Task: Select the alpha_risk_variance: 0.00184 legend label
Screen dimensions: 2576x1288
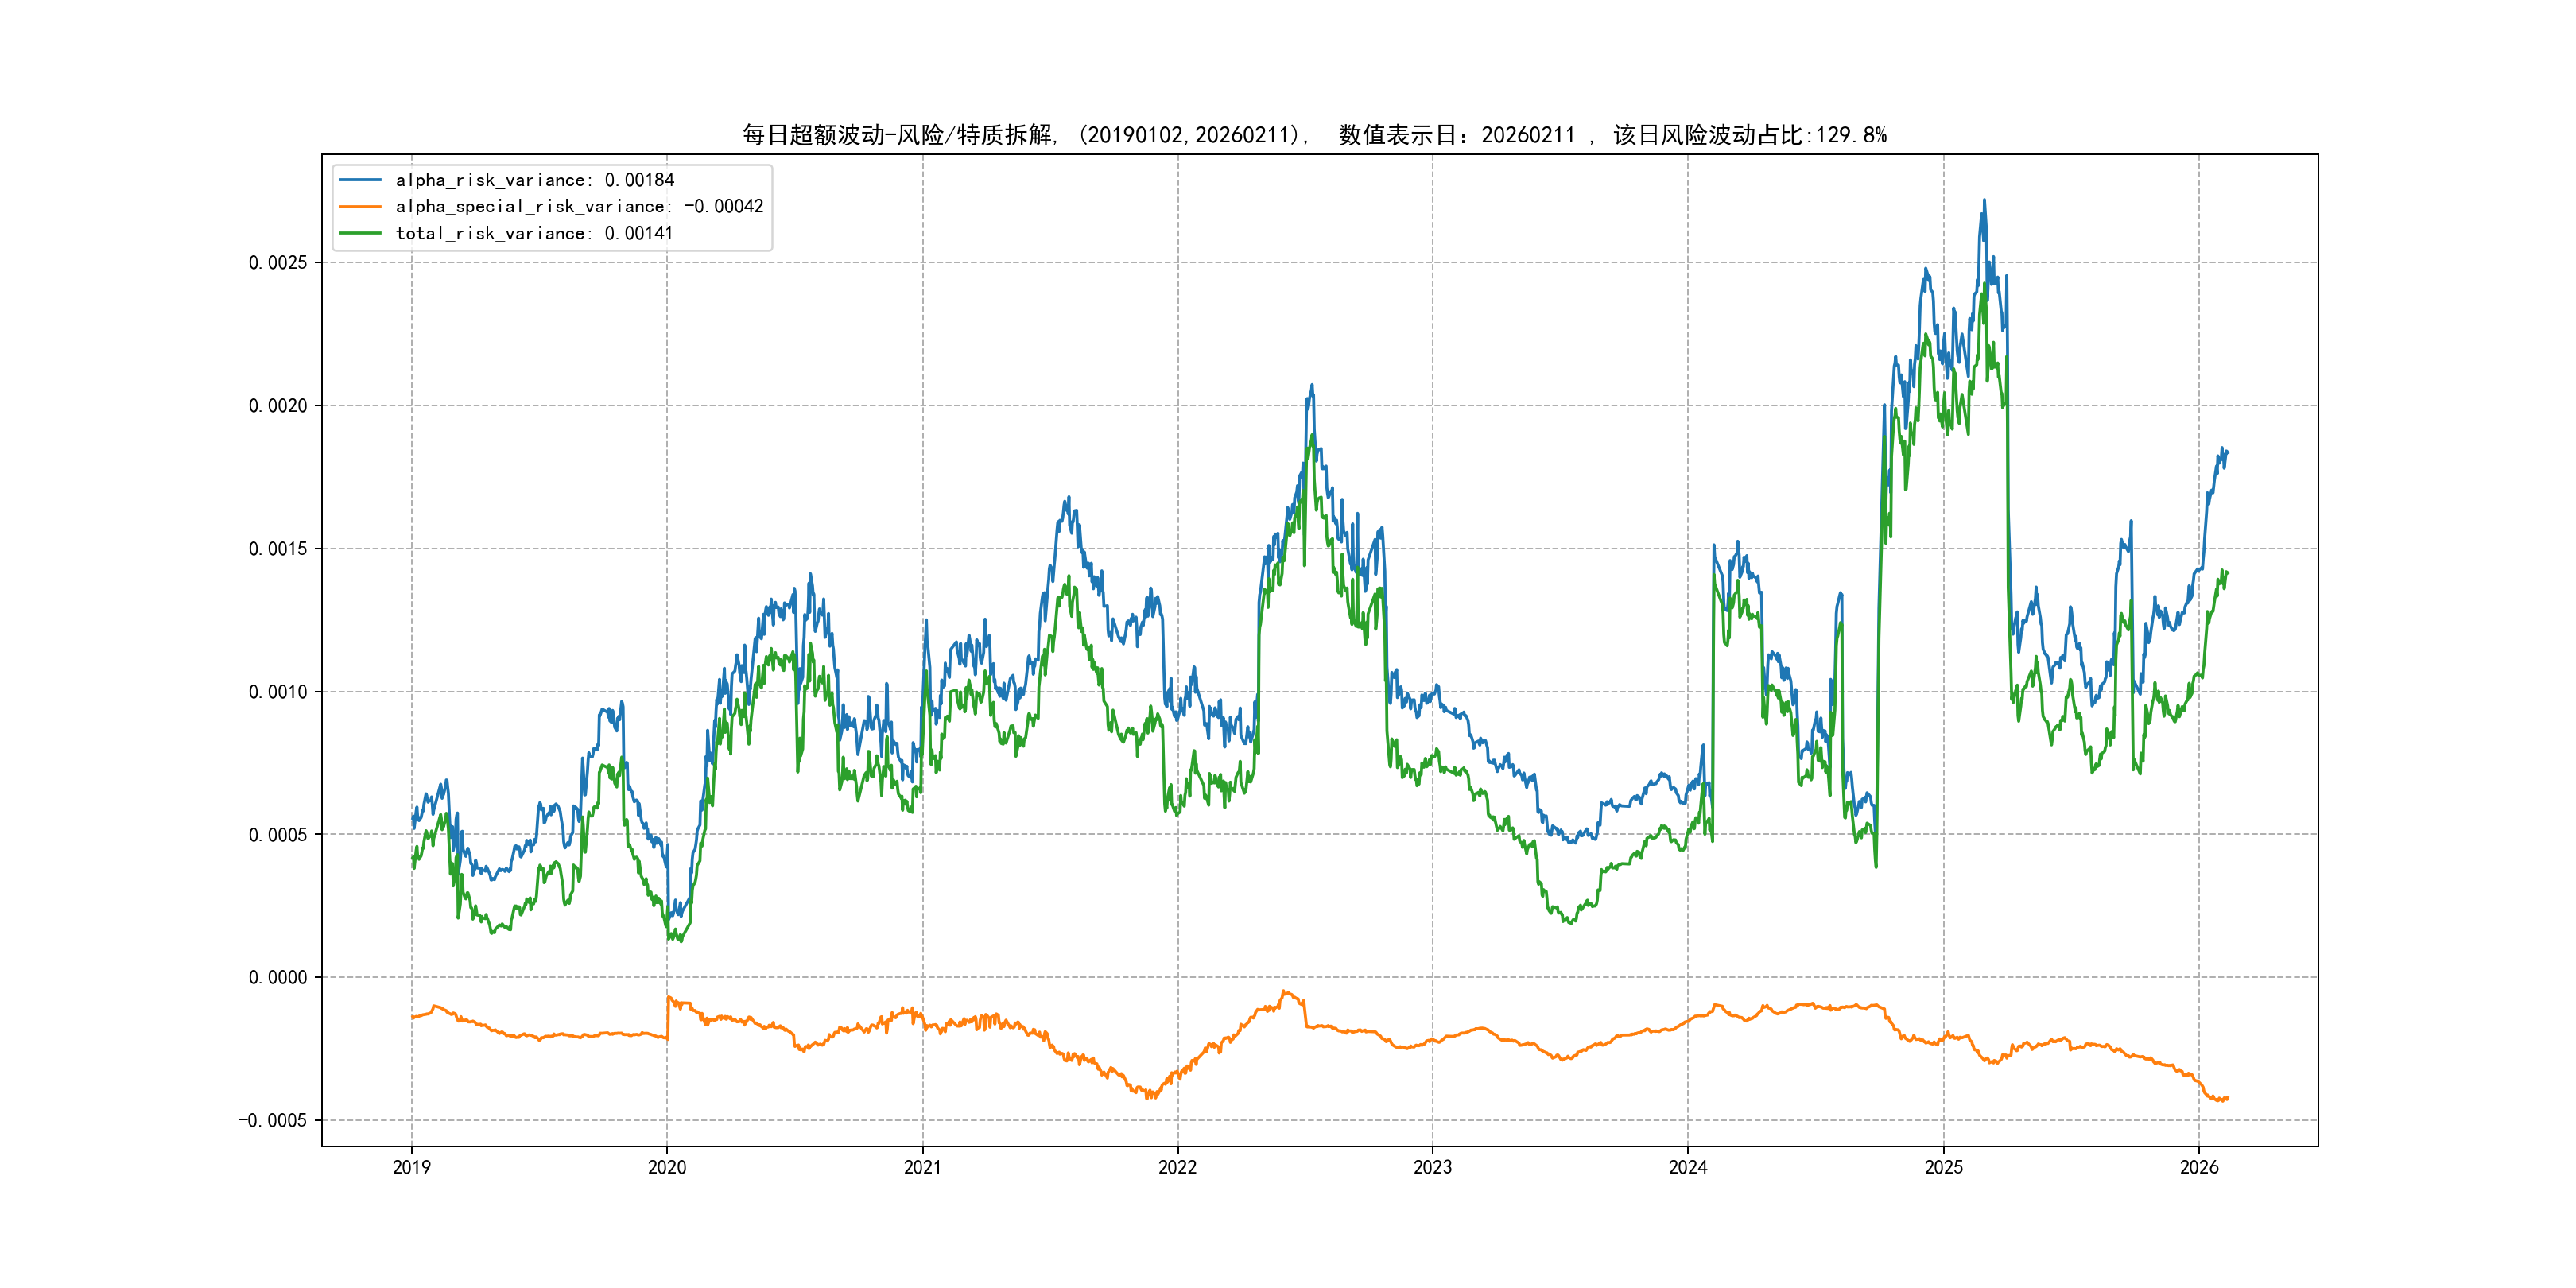Action: (534, 180)
